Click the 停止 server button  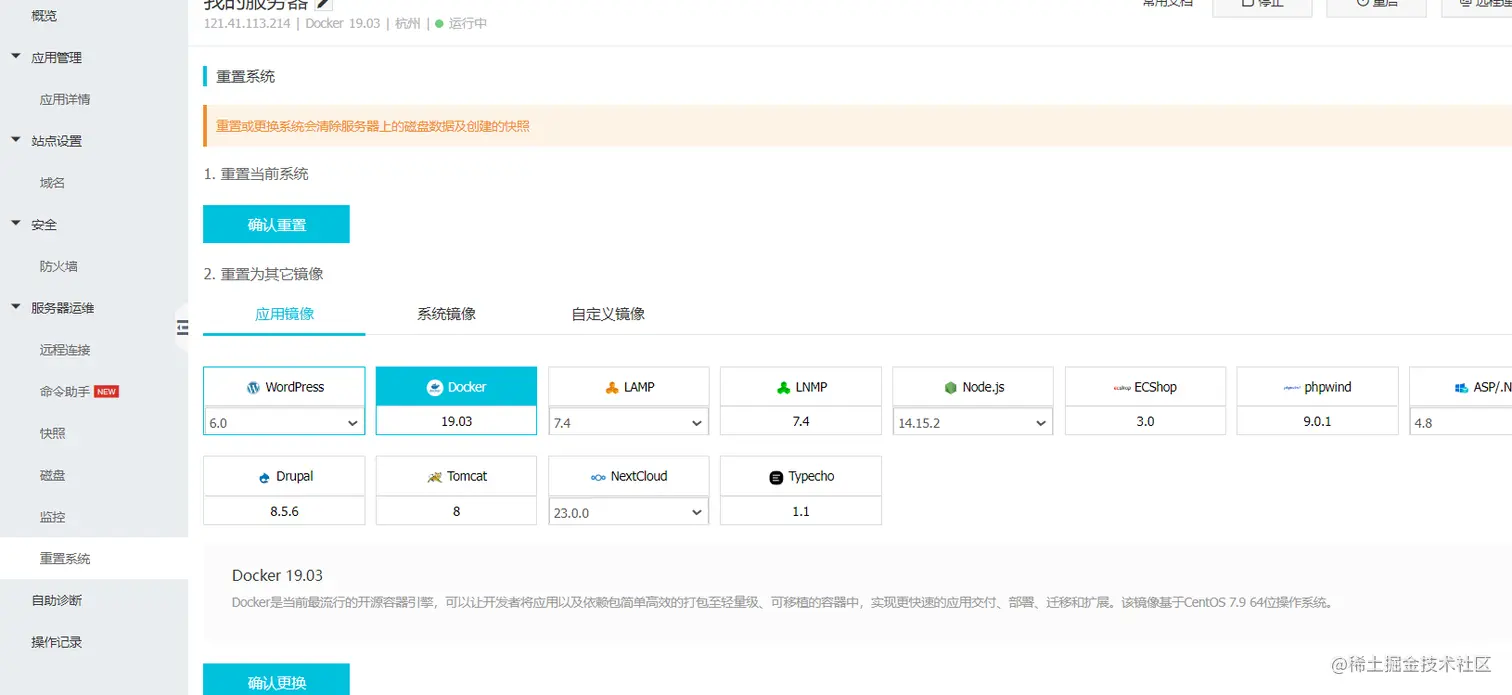(1261, 6)
